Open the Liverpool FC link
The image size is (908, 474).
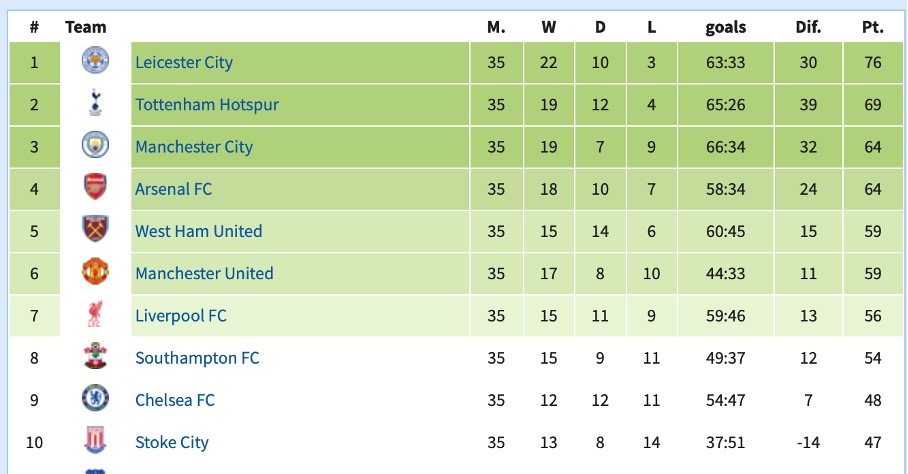pyautogui.click(x=181, y=315)
